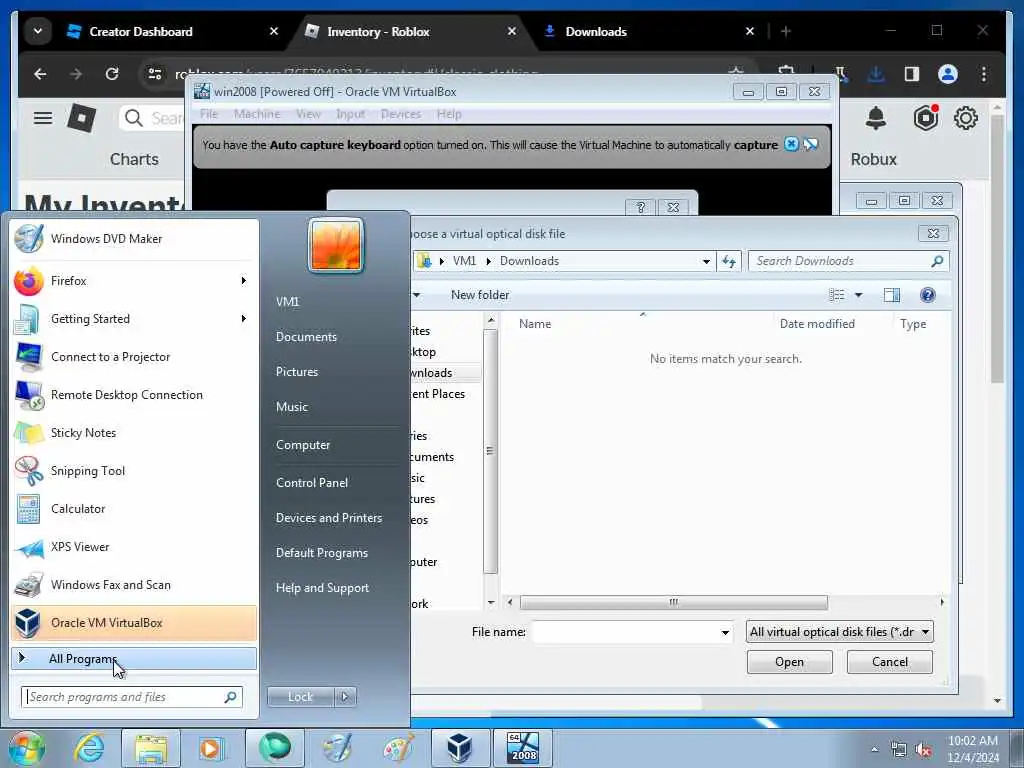Switch to VirtualBox Manager taskbar icon
Viewport: 1024px width, 768px height.
[x=459, y=748]
